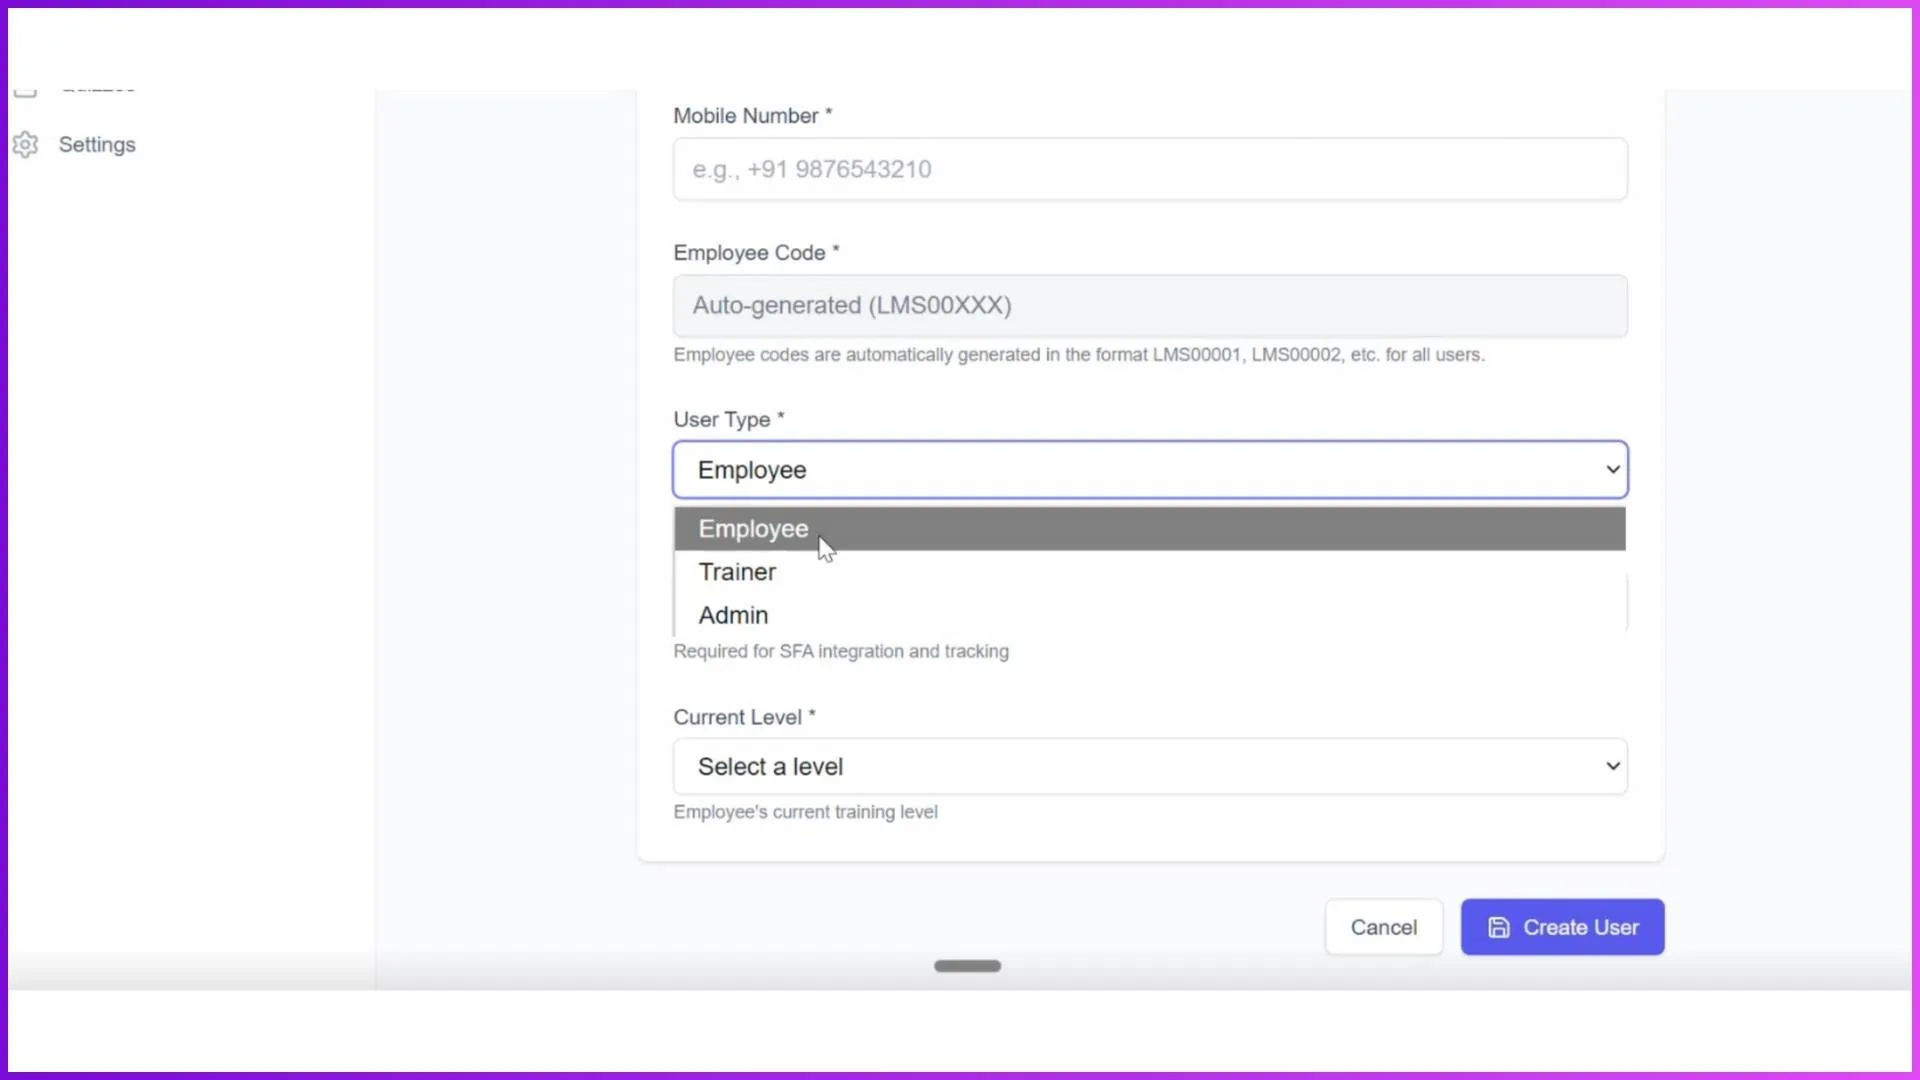The image size is (1920, 1080).
Task: Click the Employee value shown in User Type box
Action: tap(752, 469)
